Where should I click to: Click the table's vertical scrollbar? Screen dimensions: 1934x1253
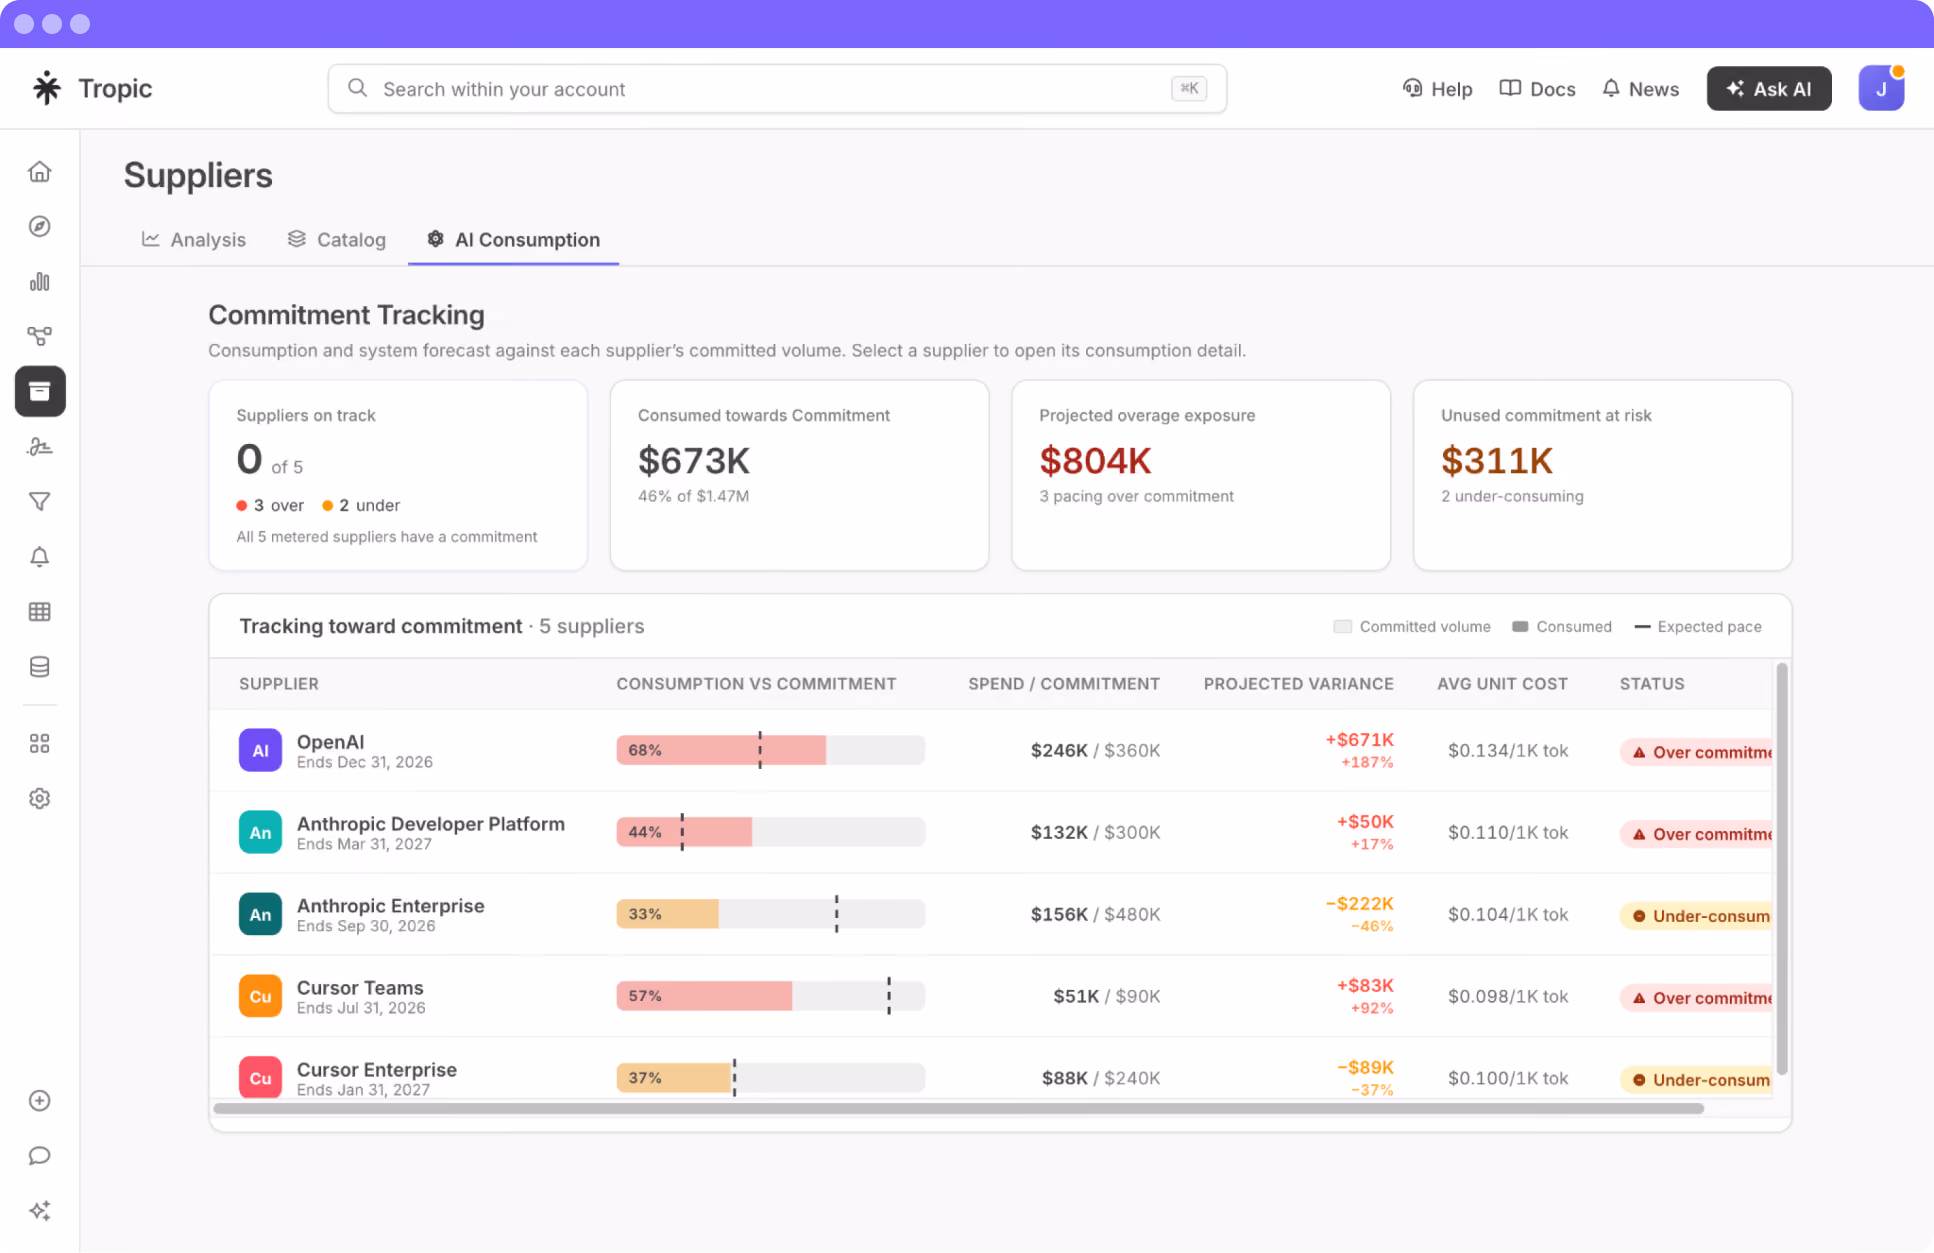1782,869
